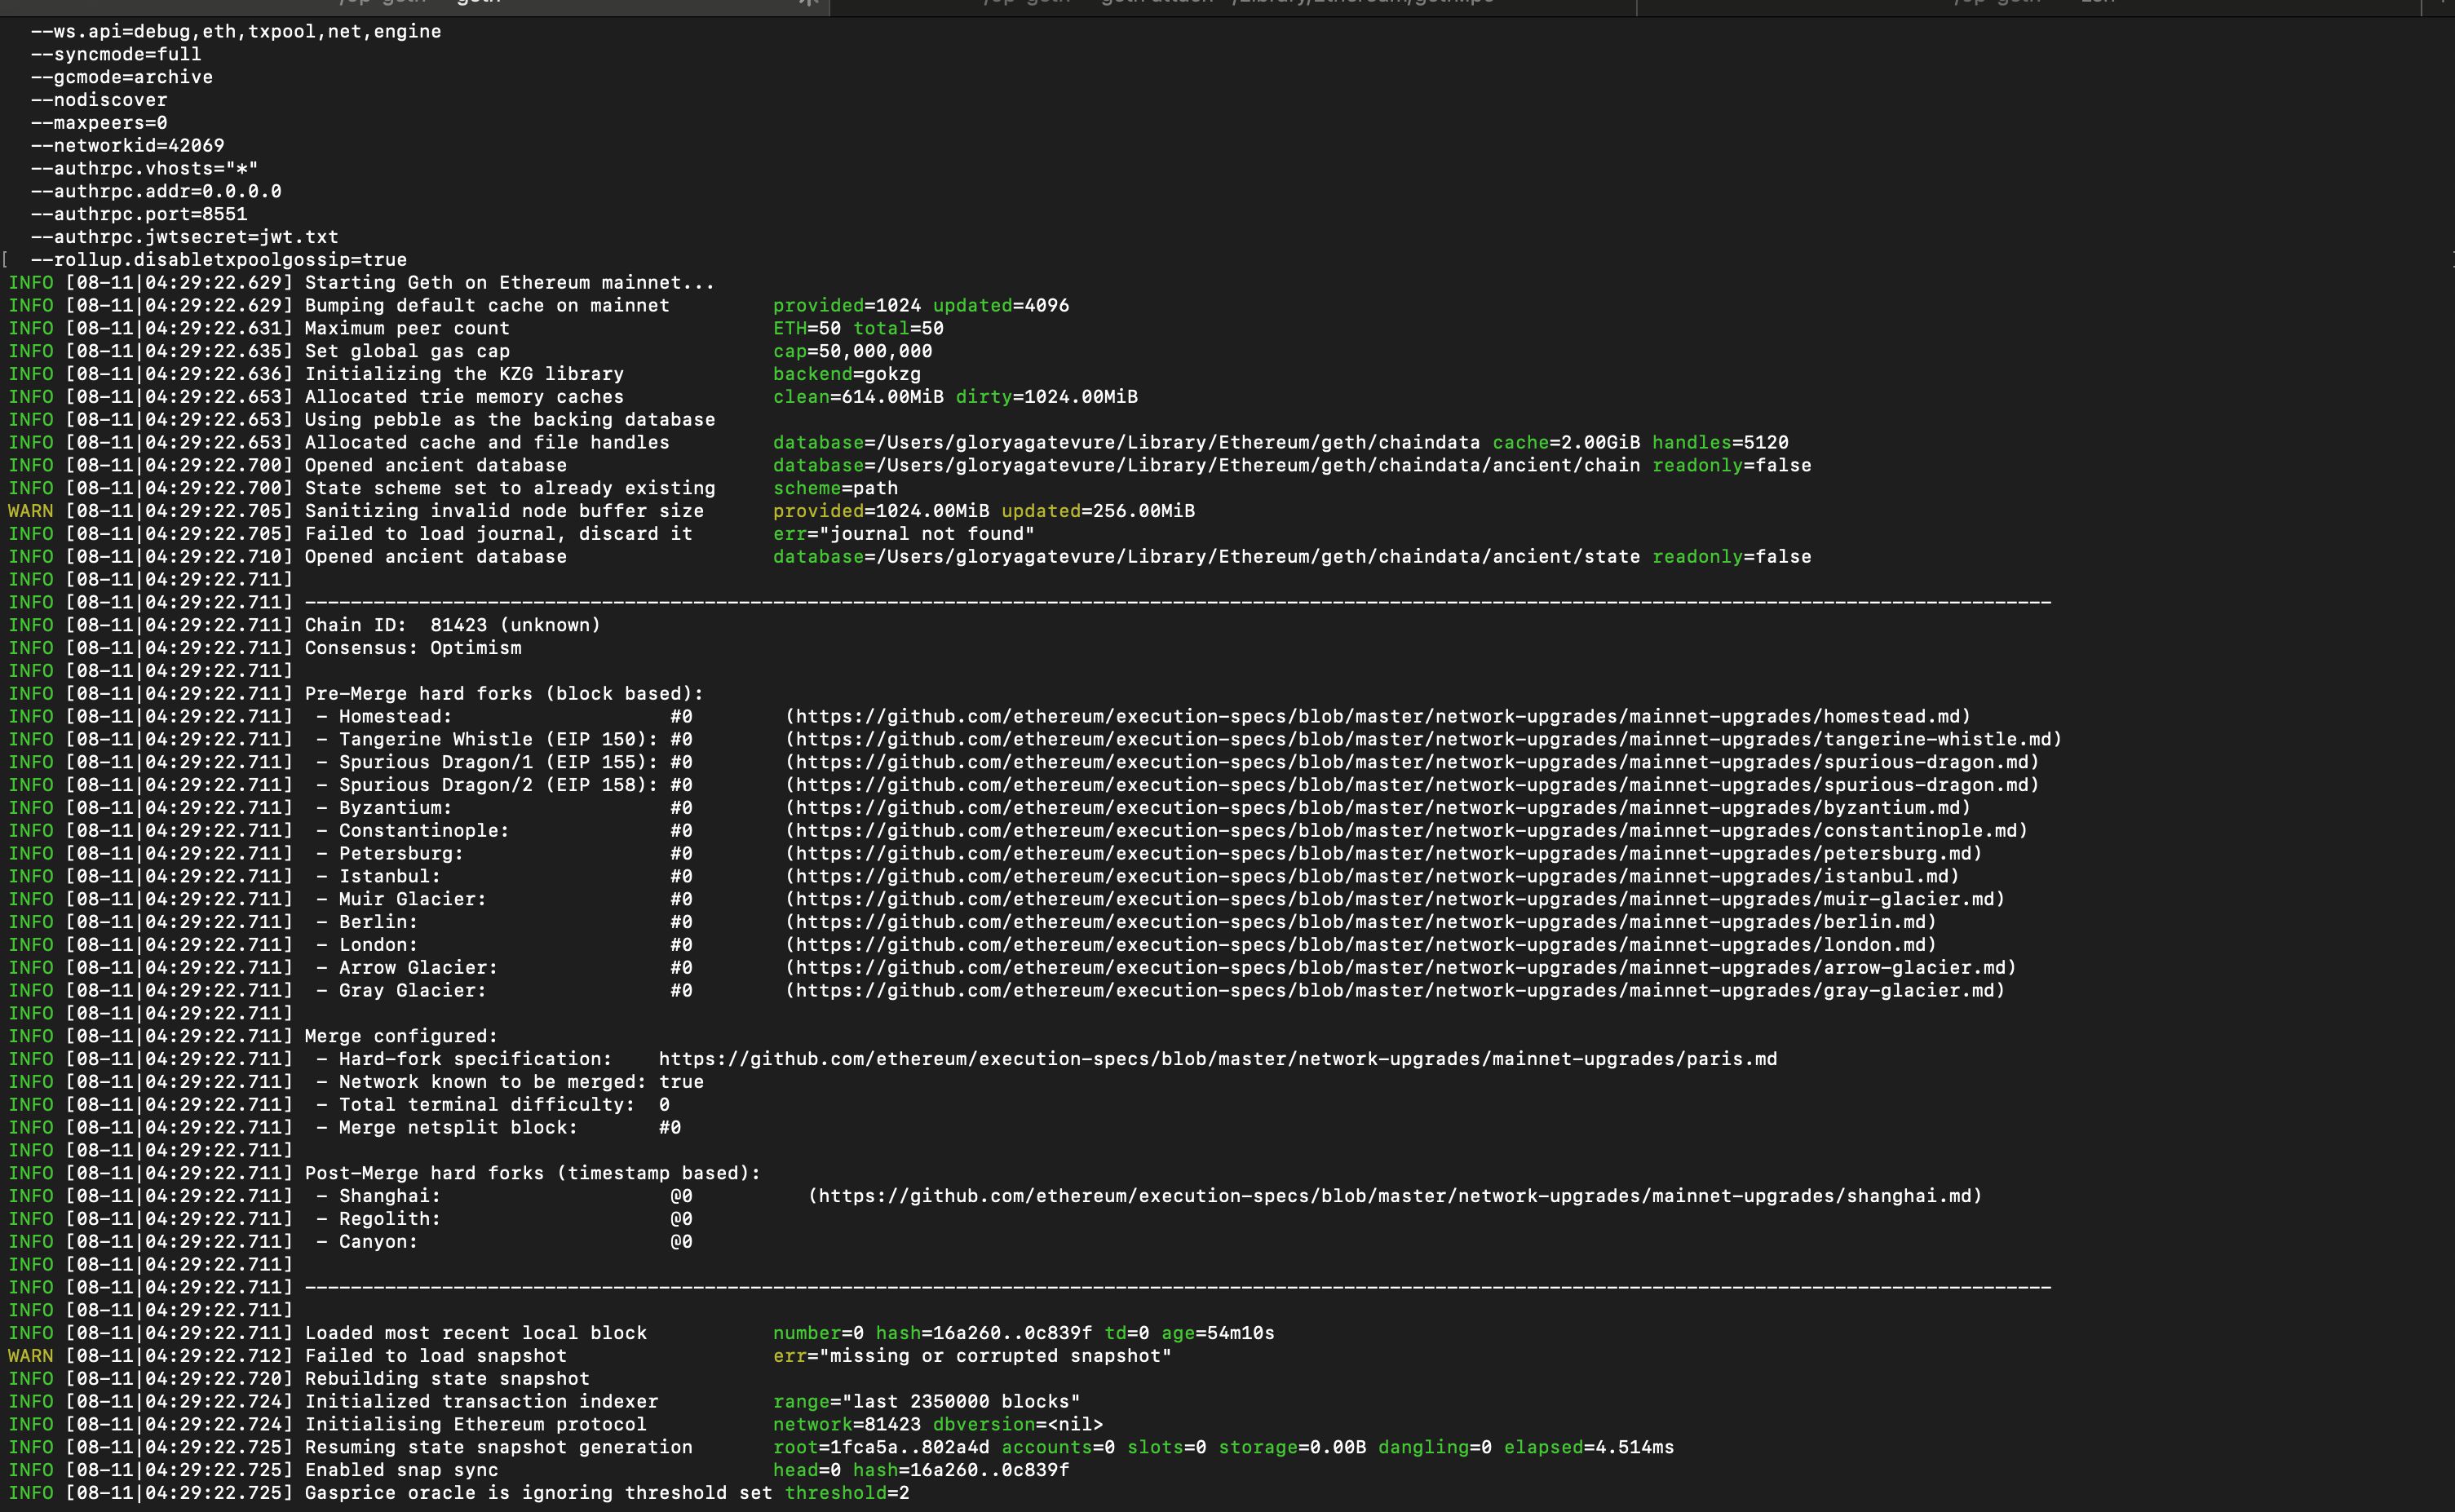Click the 'clean=614.00MiB' trie cache value

click(x=858, y=397)
